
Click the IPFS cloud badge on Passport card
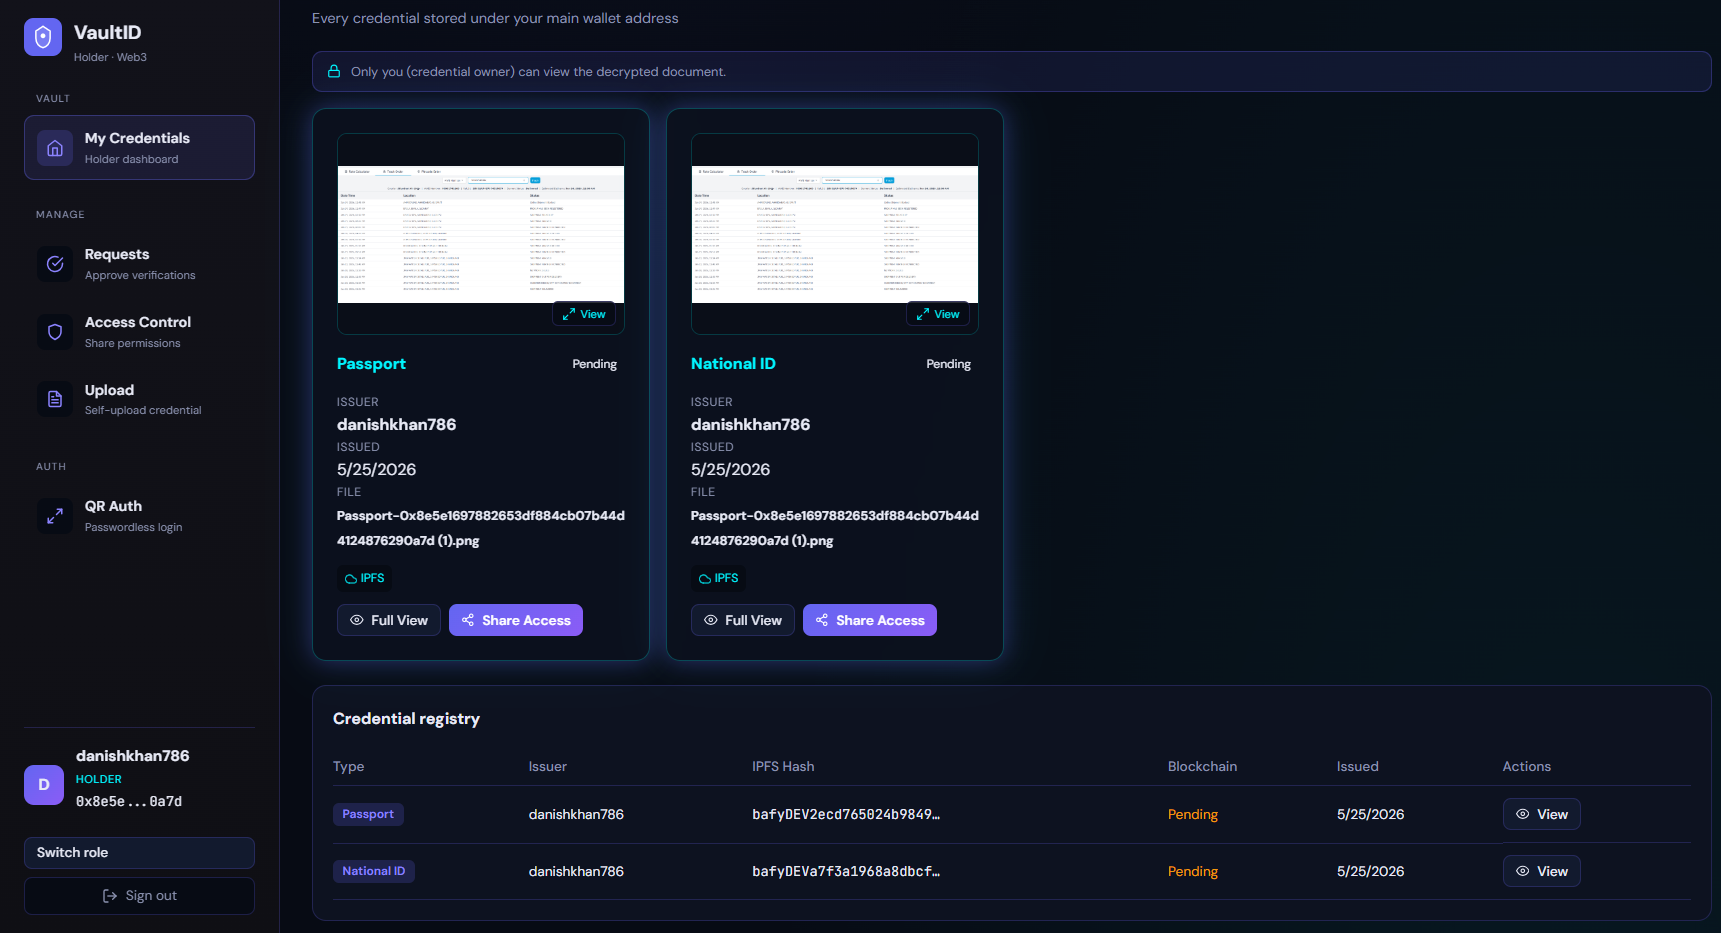click(364, 578)
